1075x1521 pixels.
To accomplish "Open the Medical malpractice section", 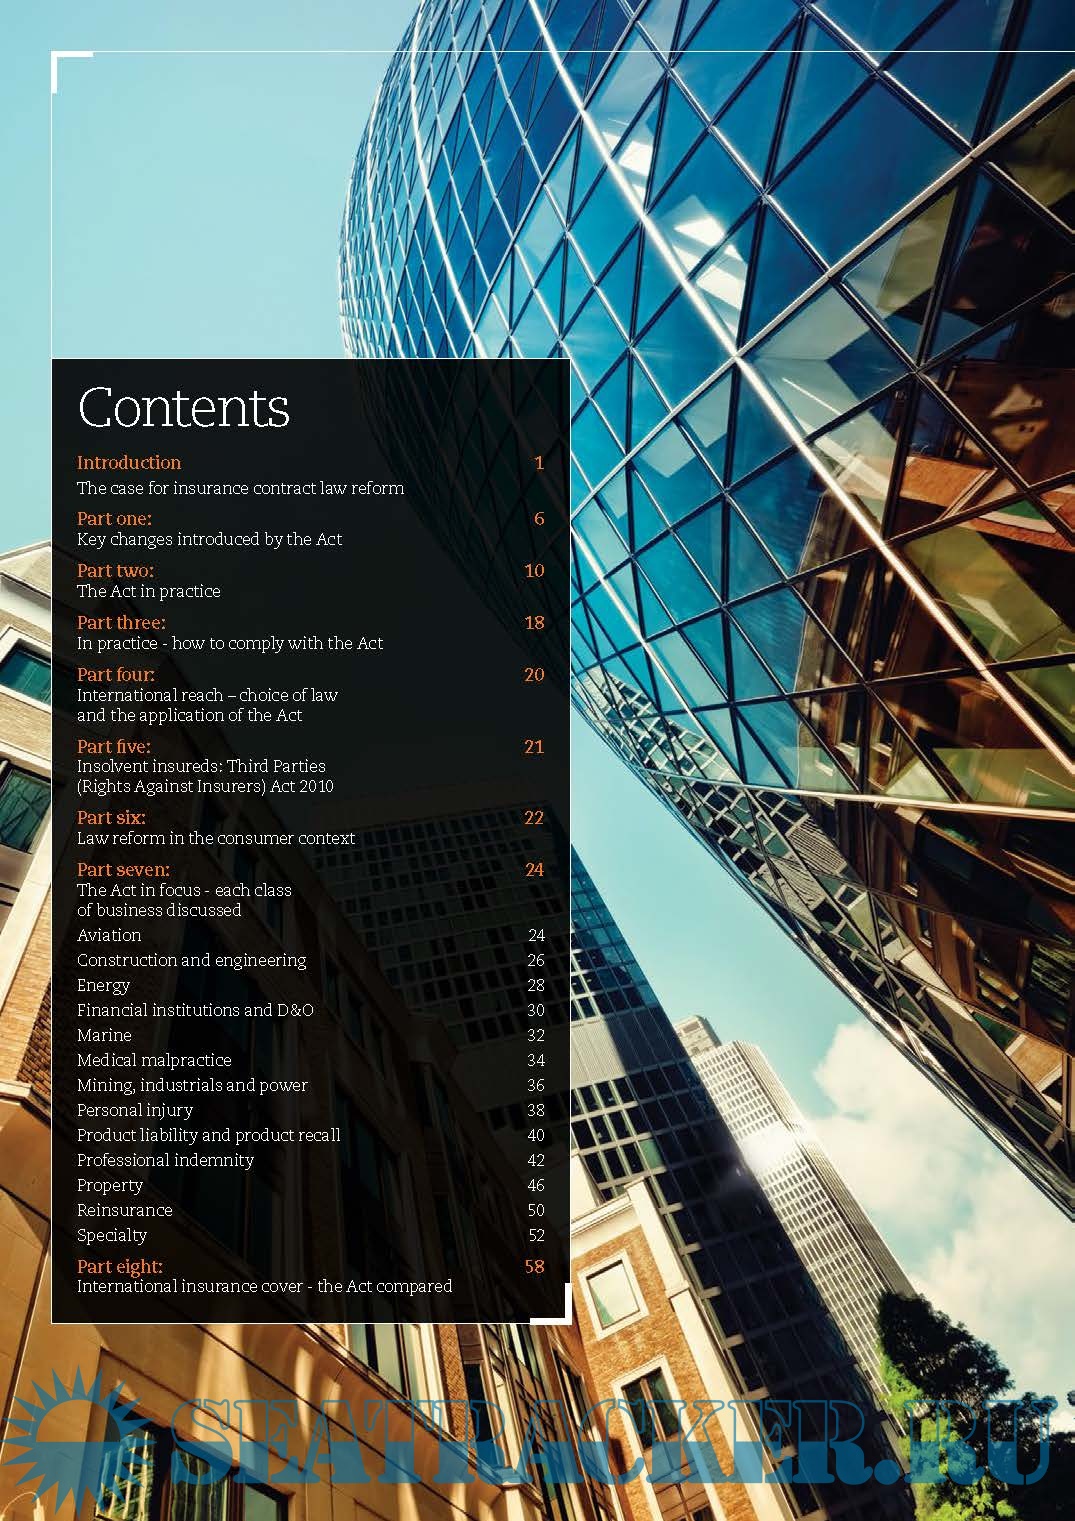I will tap(154, 1060).
